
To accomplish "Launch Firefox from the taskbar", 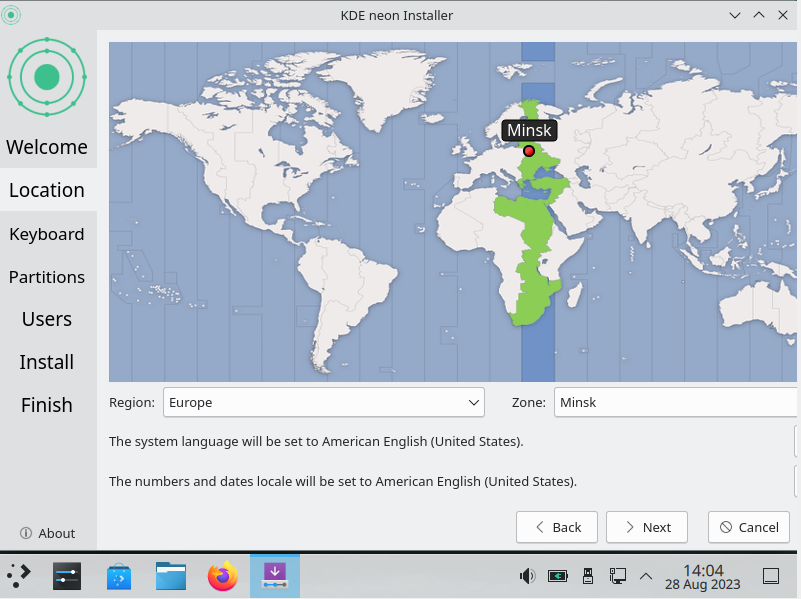I will tap(223, 576).
